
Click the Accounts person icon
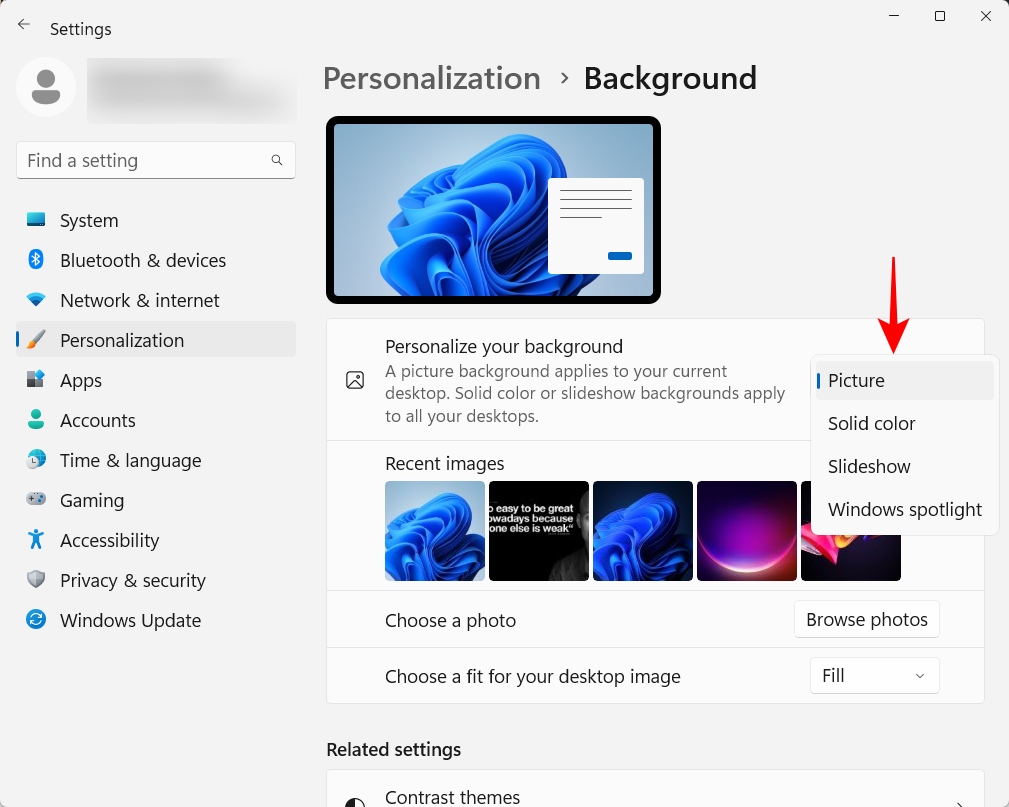point(36,420)
